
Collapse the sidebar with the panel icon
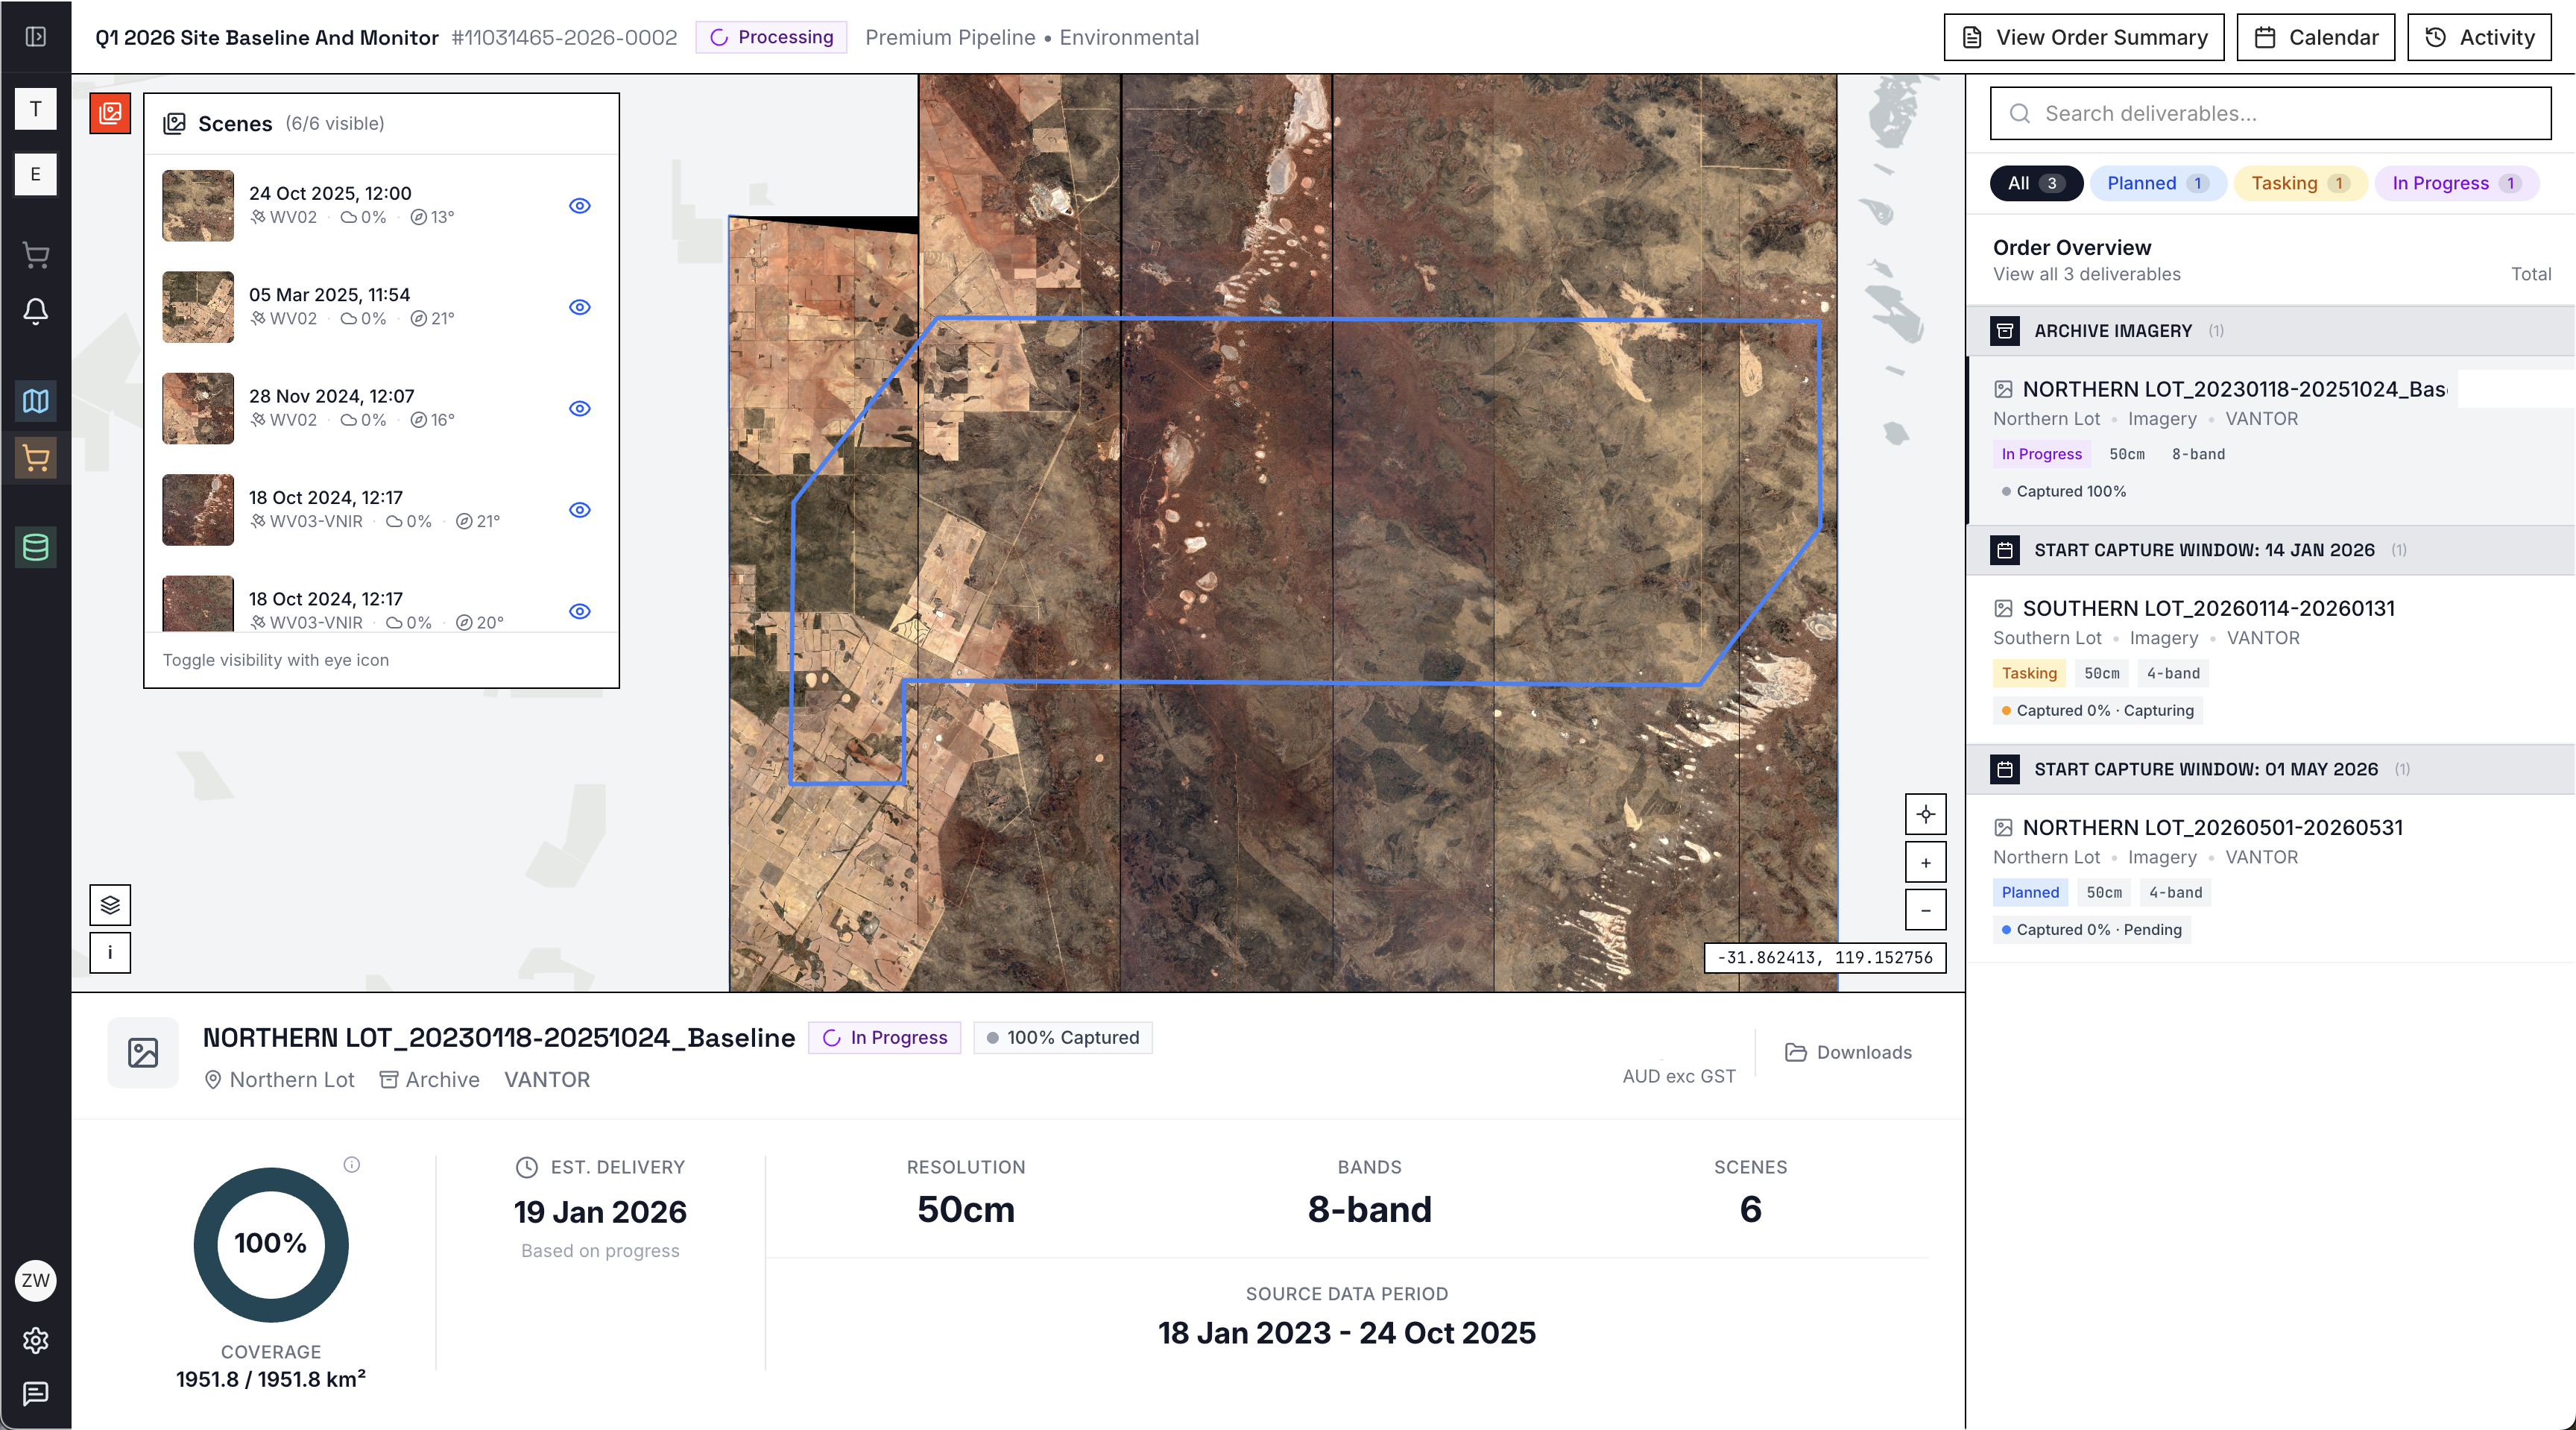35,36
